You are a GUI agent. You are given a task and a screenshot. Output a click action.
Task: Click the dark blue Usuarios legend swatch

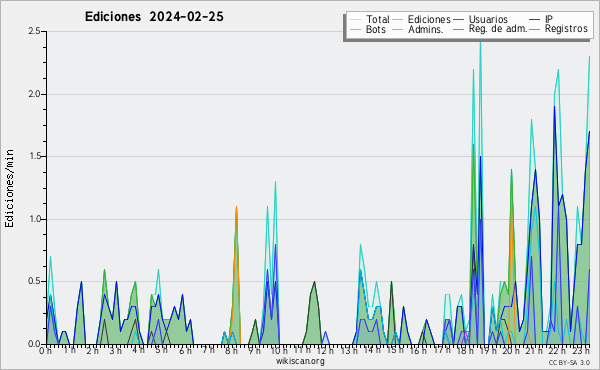[x=458, y=19]
